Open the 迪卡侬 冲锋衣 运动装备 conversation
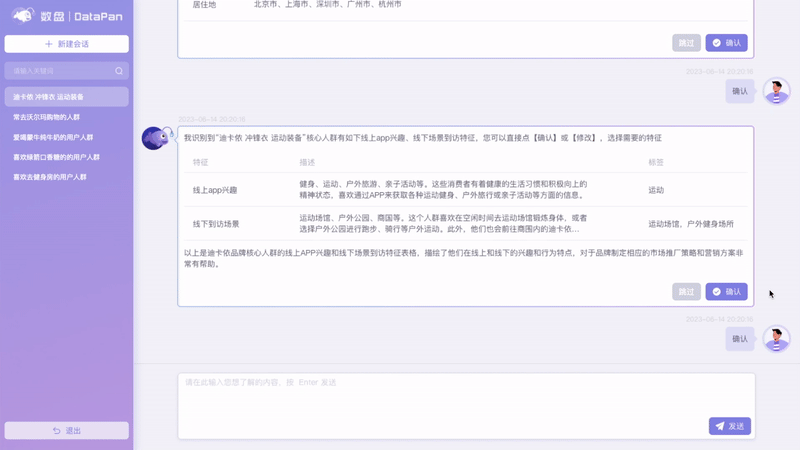Screen dimensions: 800x450 click(66, 97)
